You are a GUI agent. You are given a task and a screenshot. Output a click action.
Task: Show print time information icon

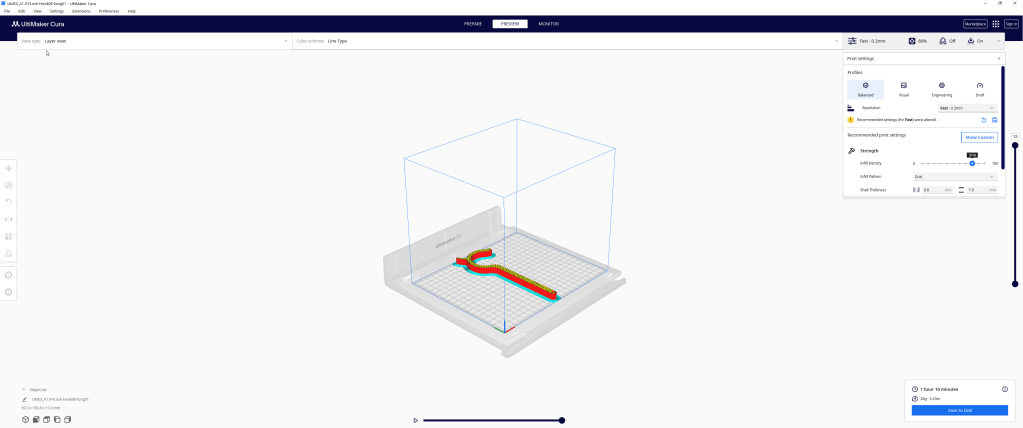[1004, 388]
